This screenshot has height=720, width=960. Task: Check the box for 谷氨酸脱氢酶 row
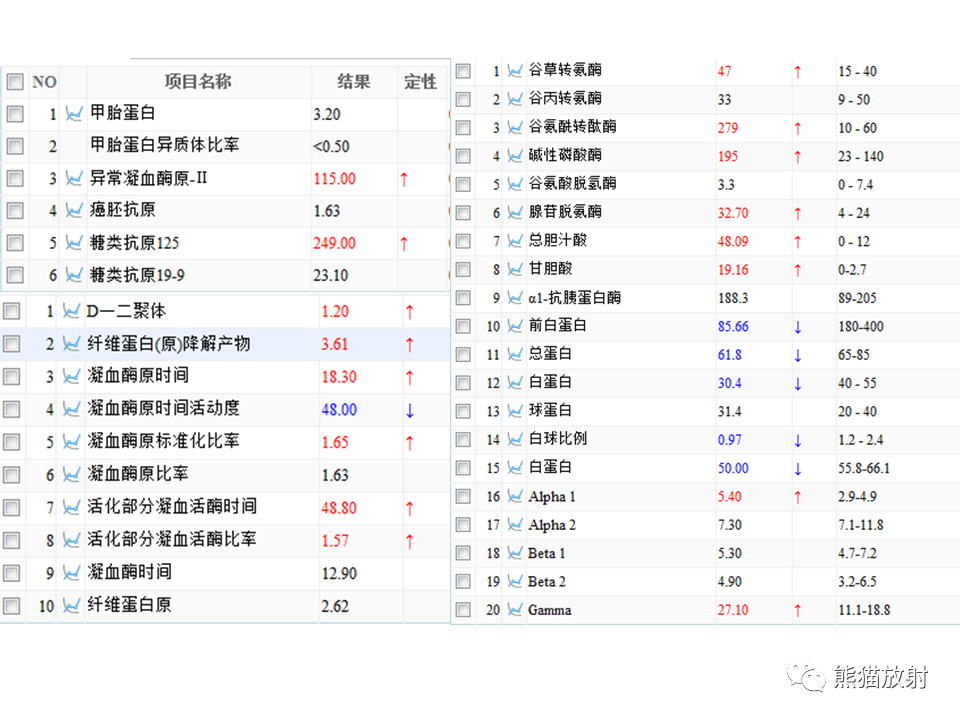coord(463,184)
